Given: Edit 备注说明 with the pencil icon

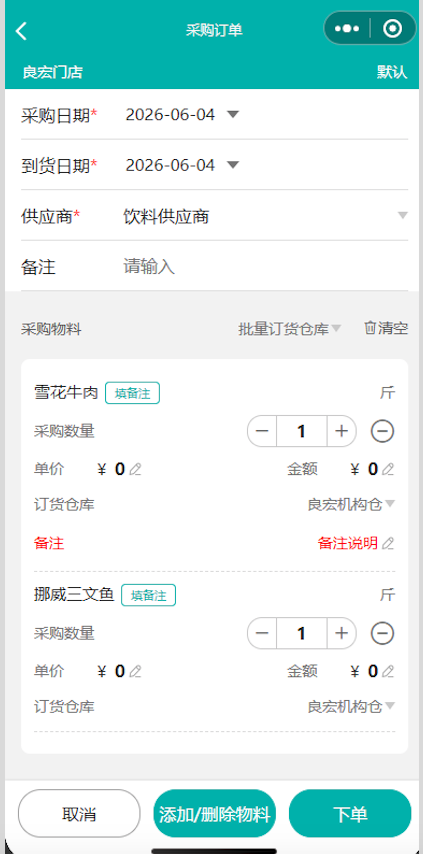Looking at the screenshot, I should point(388,543).
